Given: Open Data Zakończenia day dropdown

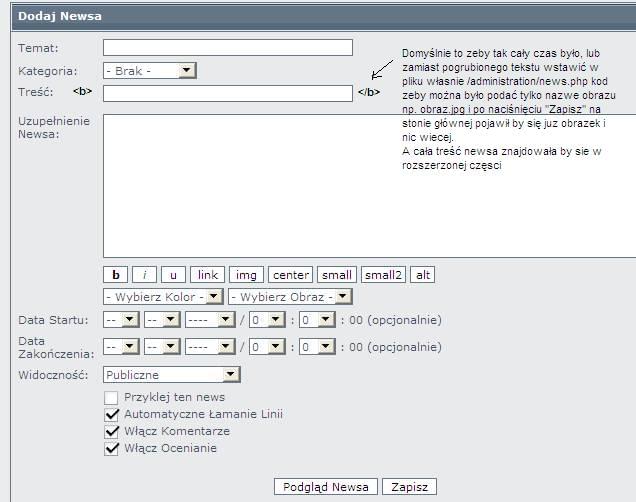Looking at the screenshot, I should (x=121, y=347).
